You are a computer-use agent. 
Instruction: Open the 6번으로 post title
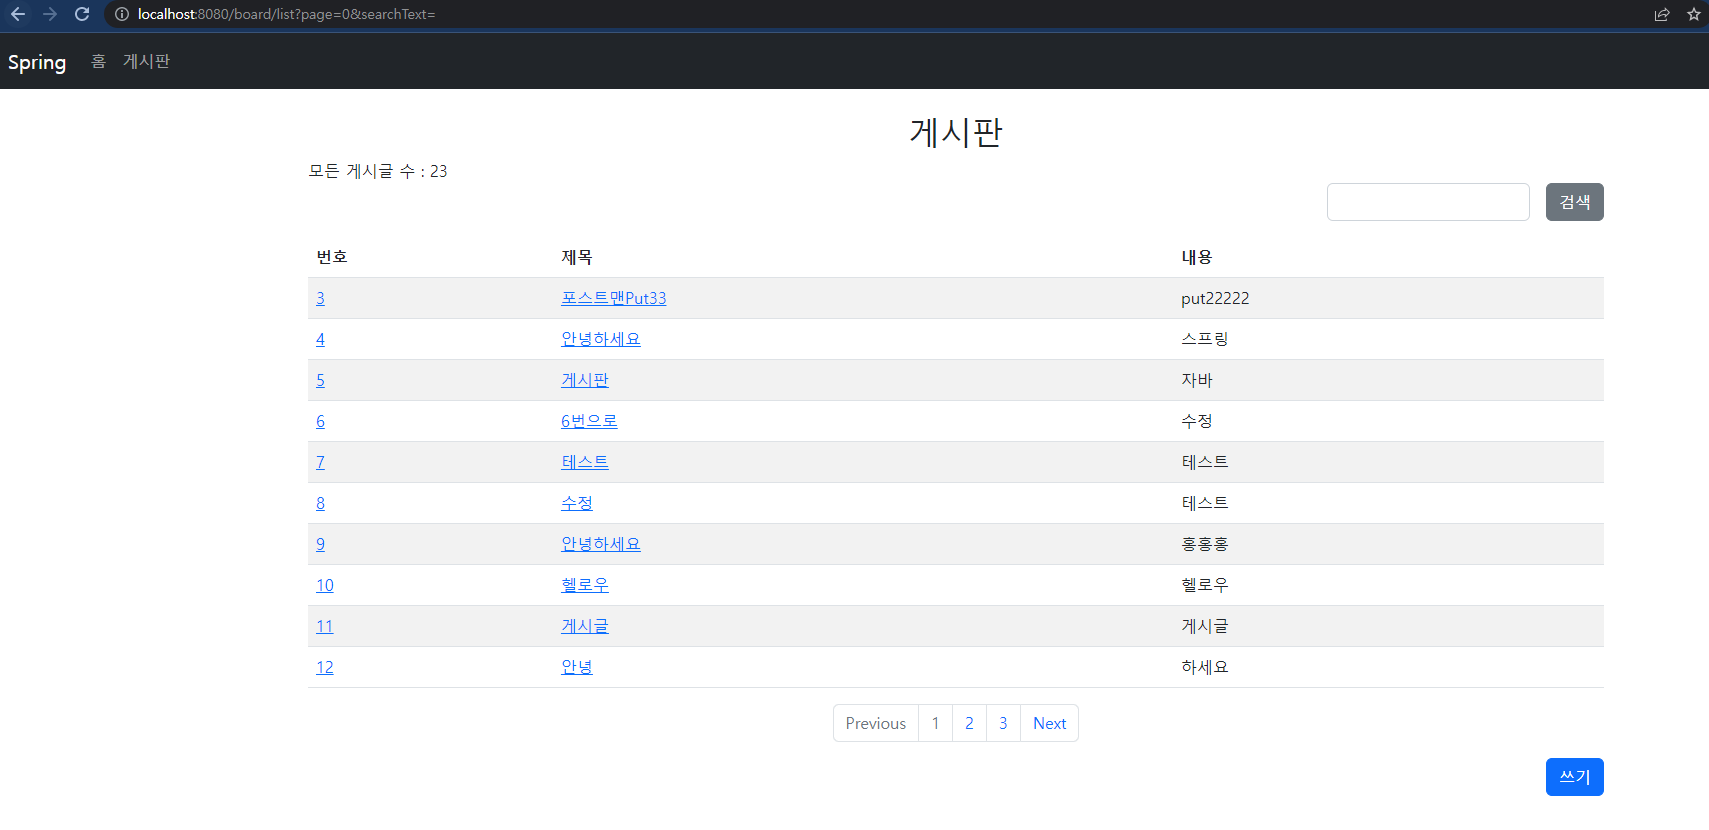[589, 421]
